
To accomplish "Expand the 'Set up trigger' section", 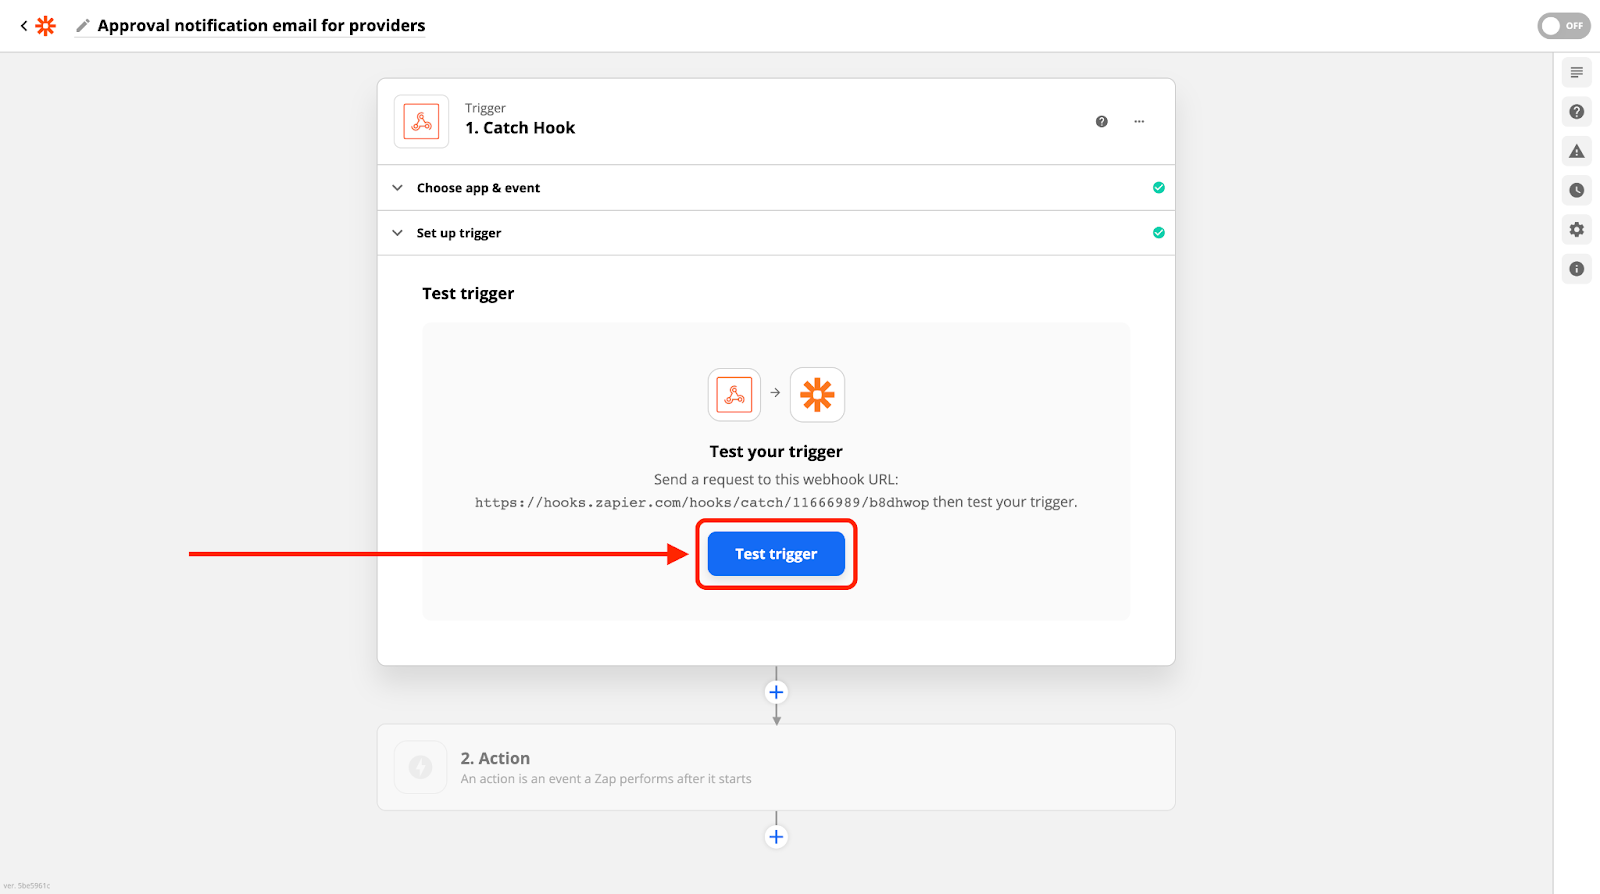I will 775,233.
